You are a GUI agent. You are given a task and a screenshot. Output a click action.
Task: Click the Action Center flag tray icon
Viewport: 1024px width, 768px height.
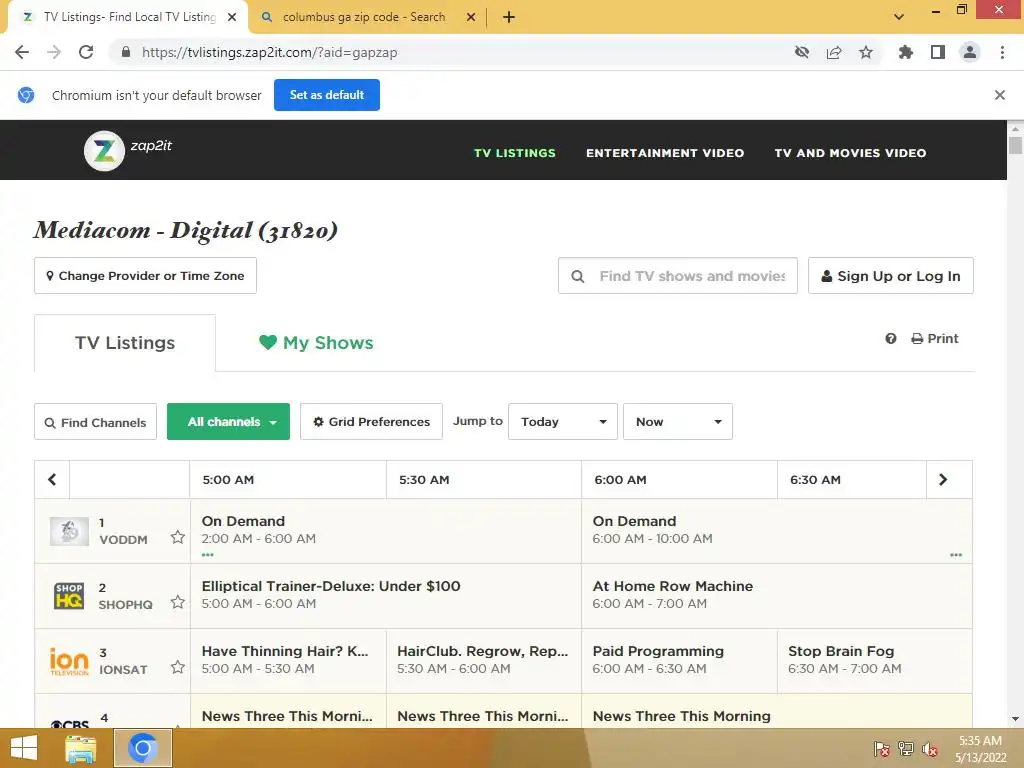(x=882, y=749)
